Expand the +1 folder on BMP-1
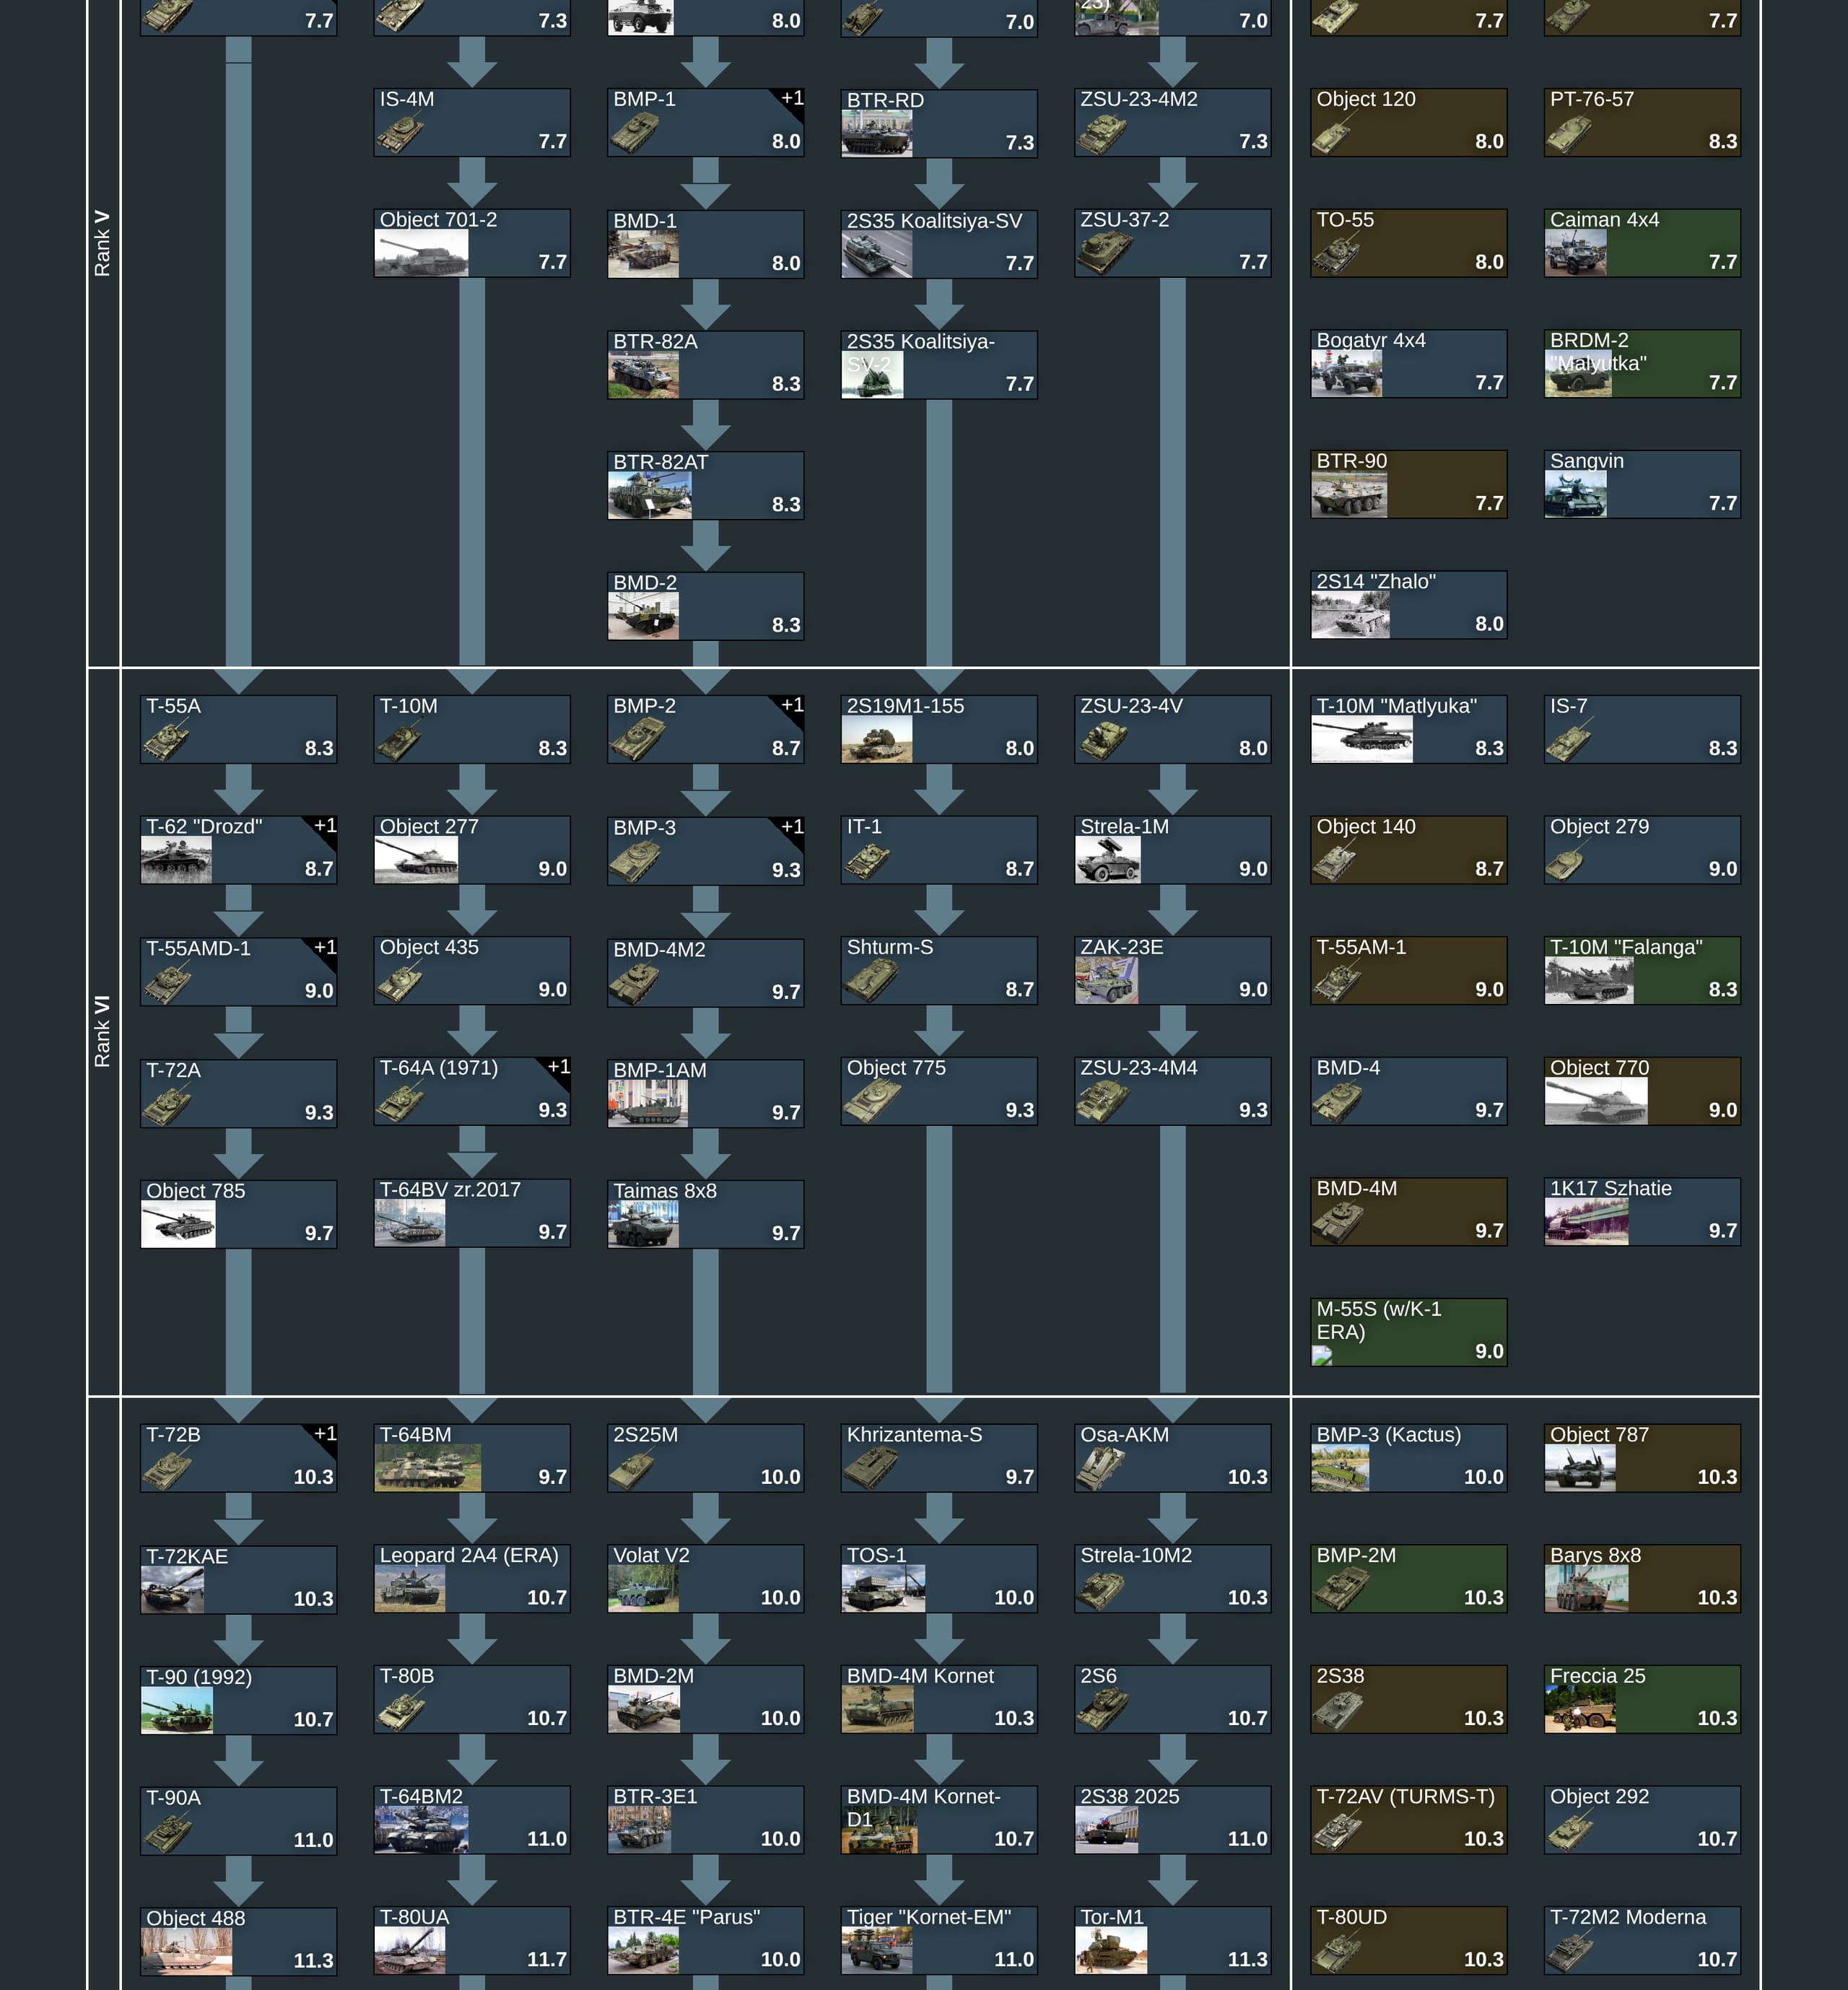Image resolution: width=1848 pixels, height=1990 pixels. (792, 98)
